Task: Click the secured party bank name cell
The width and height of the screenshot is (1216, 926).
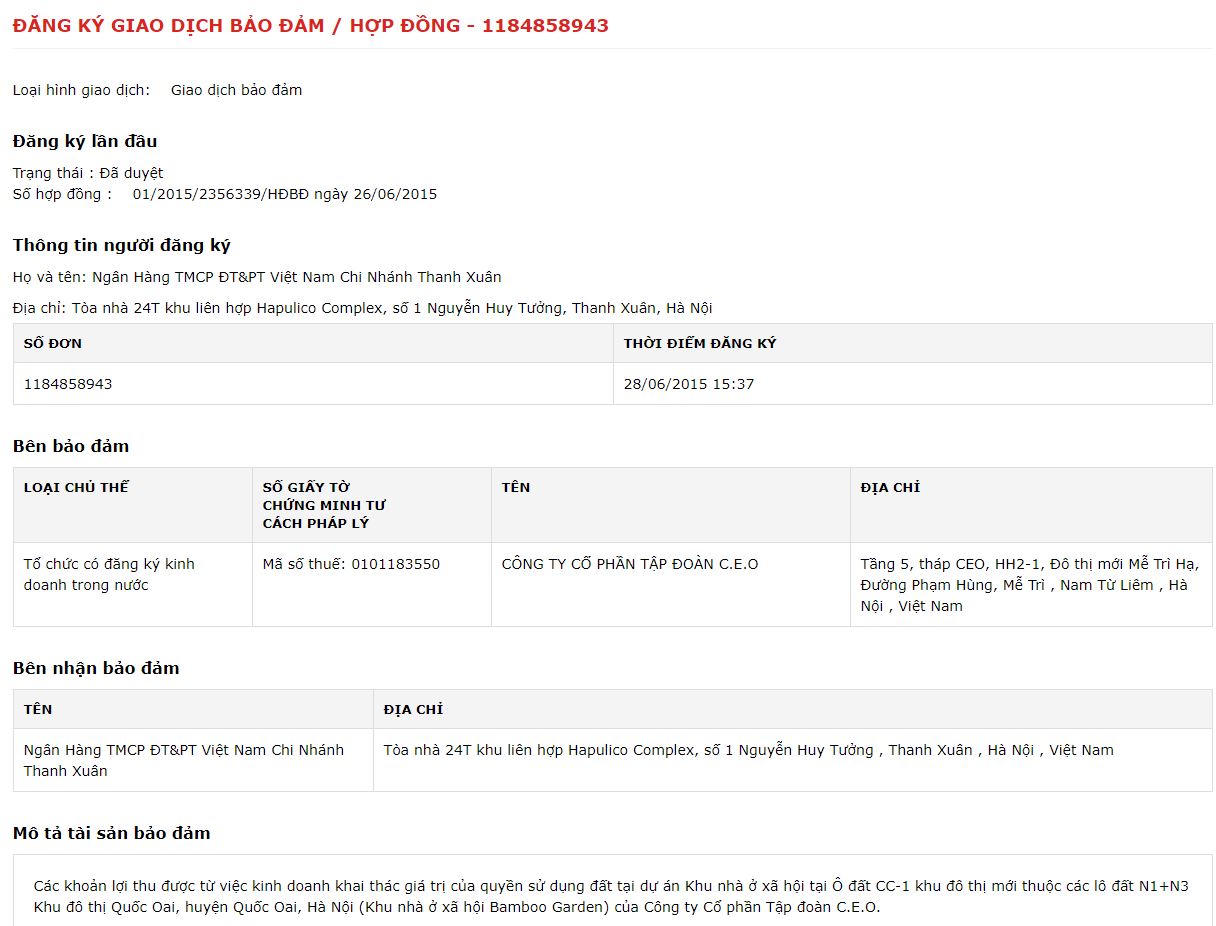Action: point(184,760)
